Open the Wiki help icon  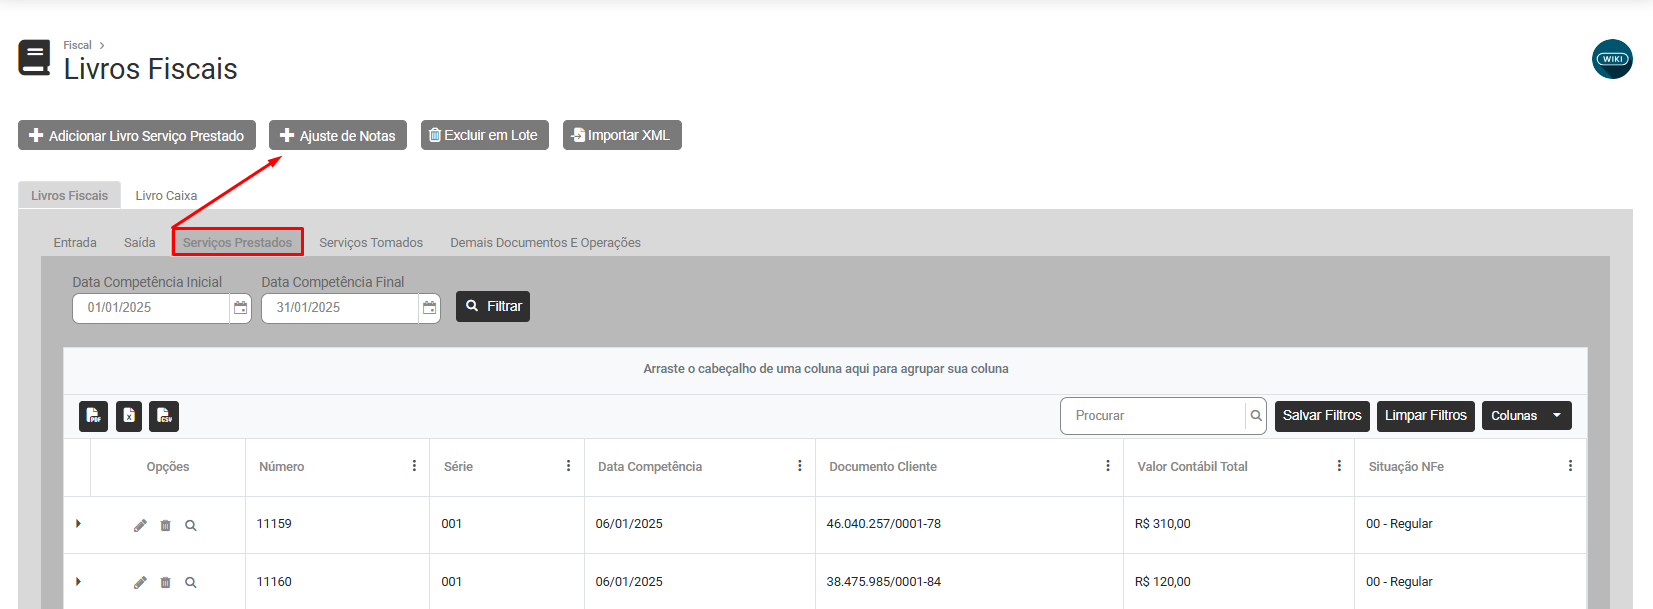pyautogui.click(x=1611, y=59)
